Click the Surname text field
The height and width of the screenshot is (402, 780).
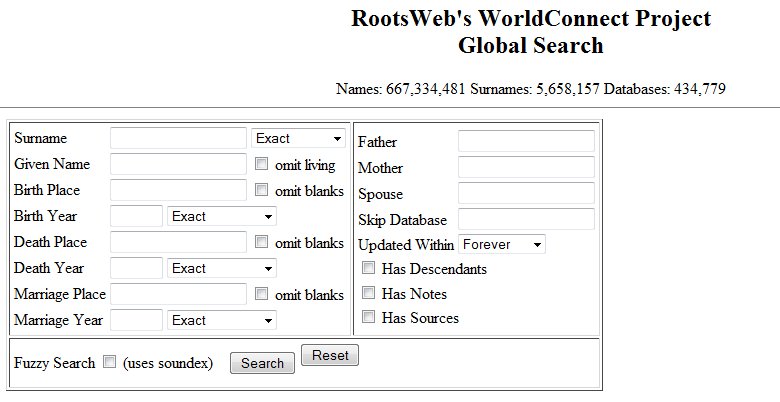click(178, 138)
